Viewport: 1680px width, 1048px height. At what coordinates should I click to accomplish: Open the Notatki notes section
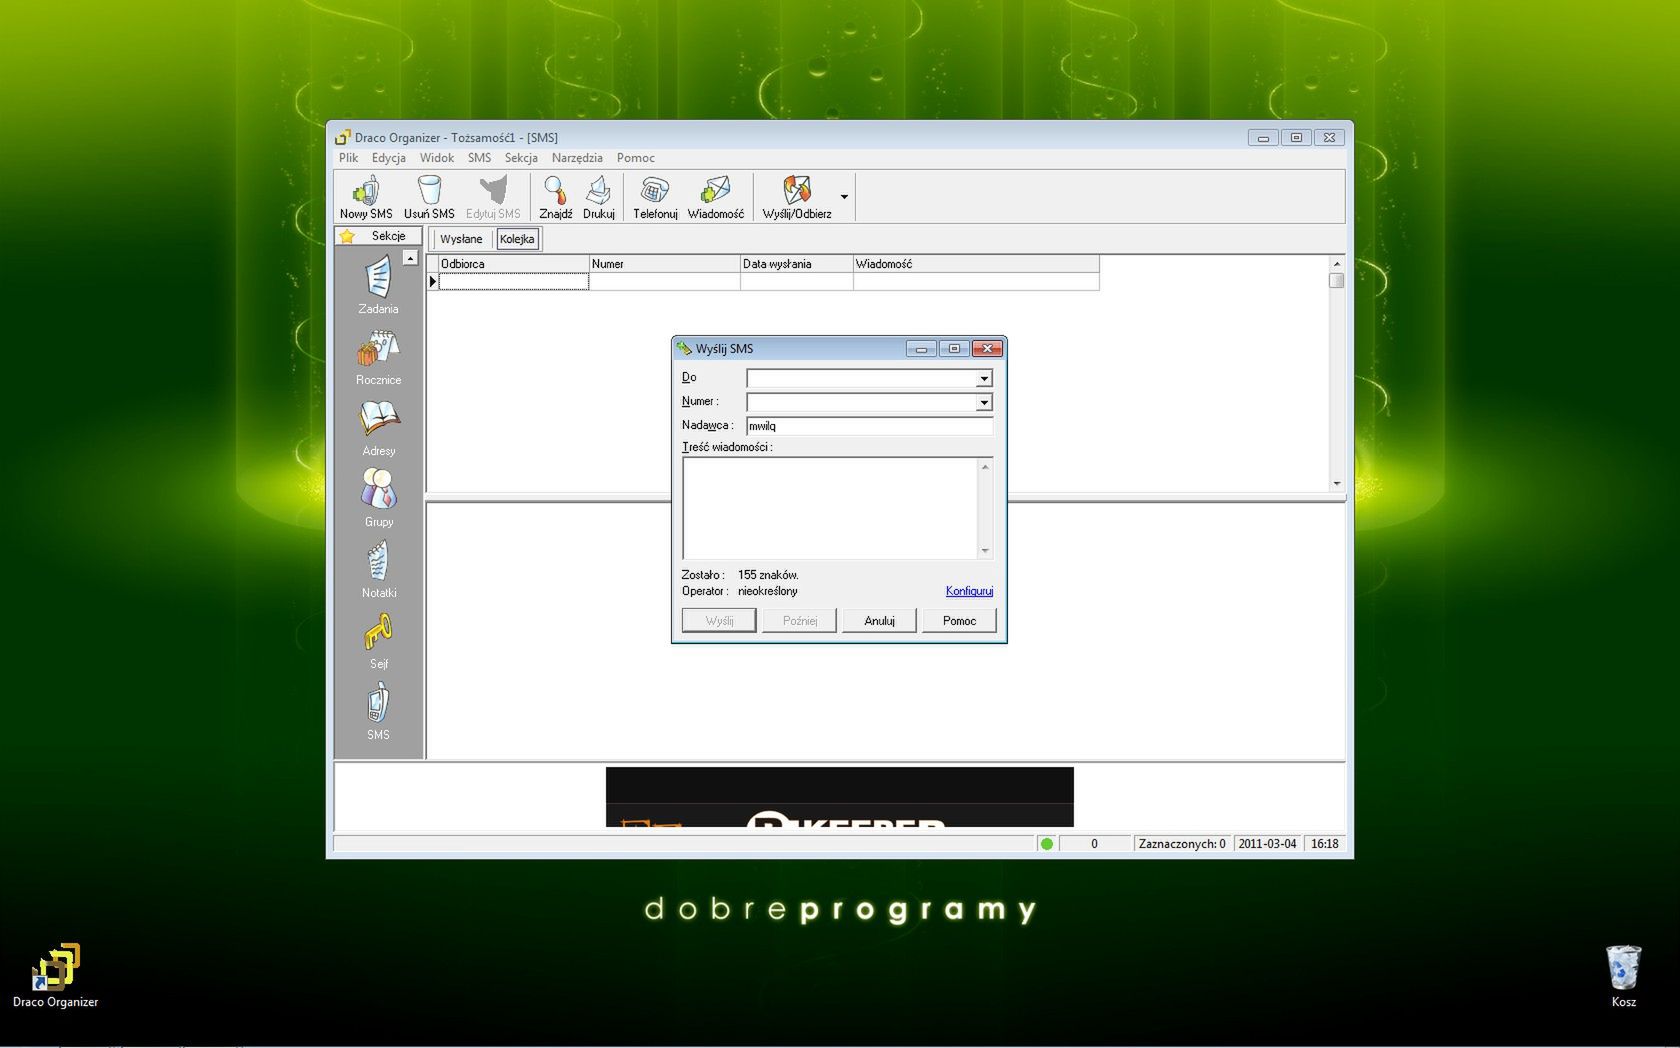(x=378, y=570)
